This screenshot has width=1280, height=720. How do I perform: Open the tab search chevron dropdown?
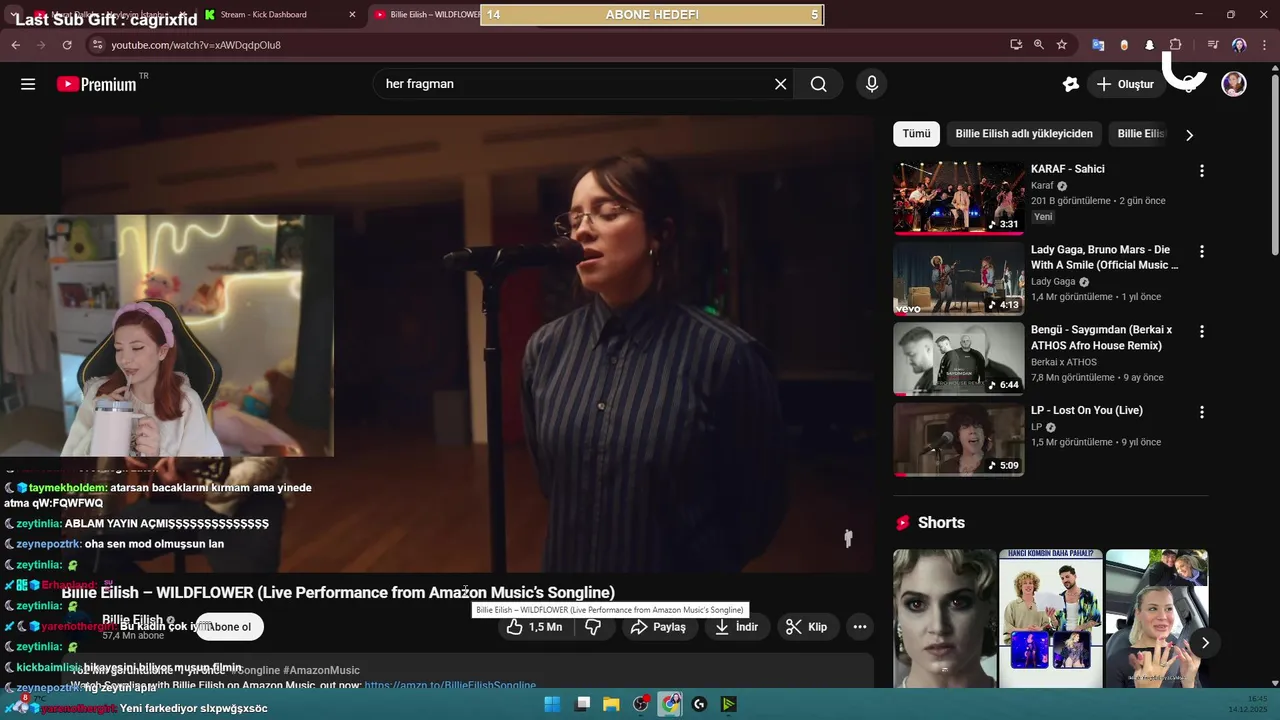coord(16,14)
